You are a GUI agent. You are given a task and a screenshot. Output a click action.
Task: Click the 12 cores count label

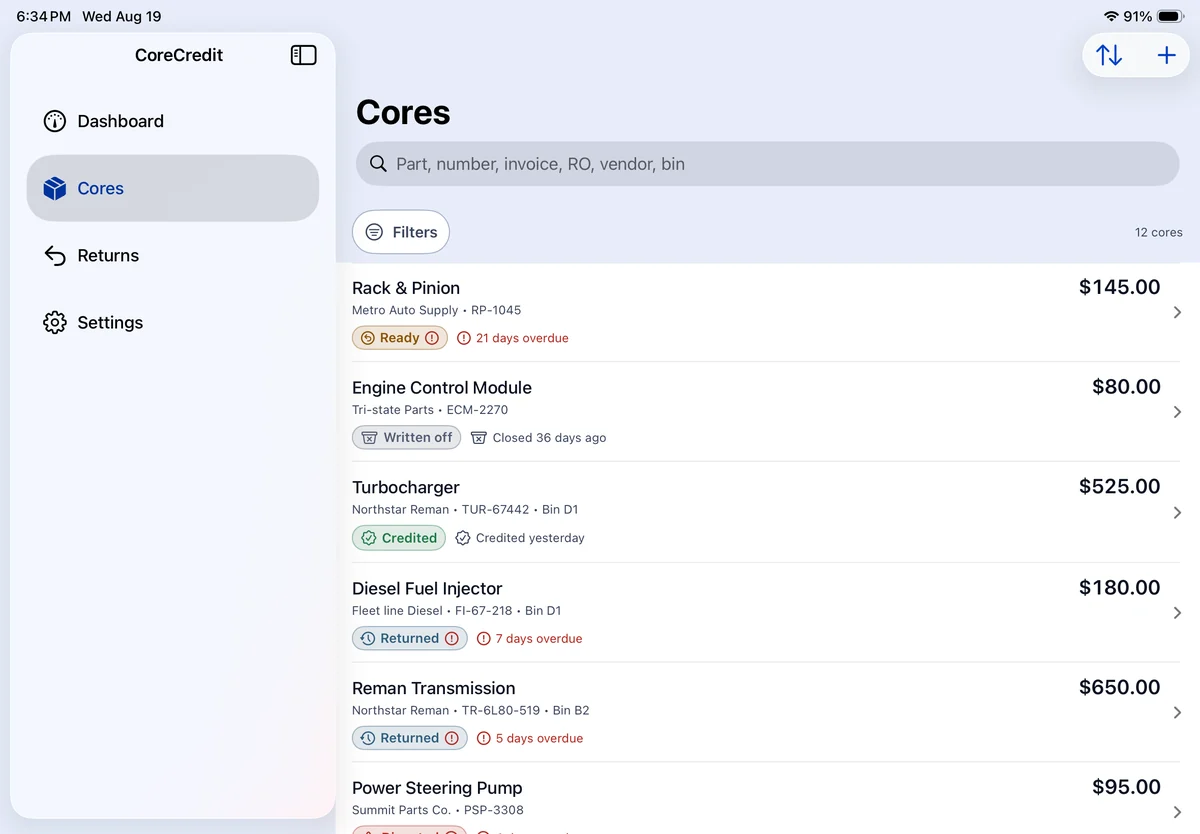point(1159,232)
